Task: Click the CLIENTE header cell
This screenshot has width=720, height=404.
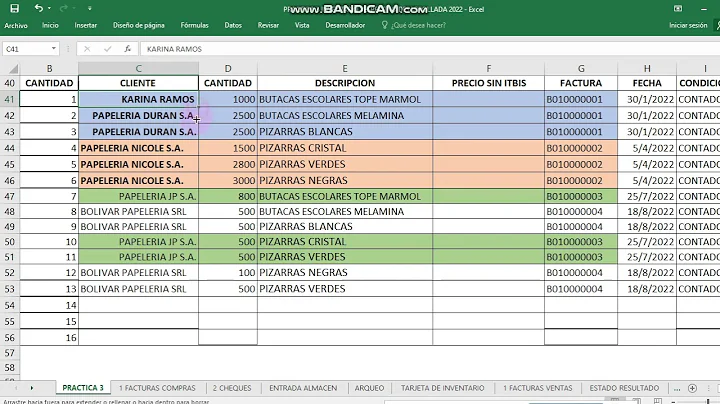Action: (x=138, y=83)
